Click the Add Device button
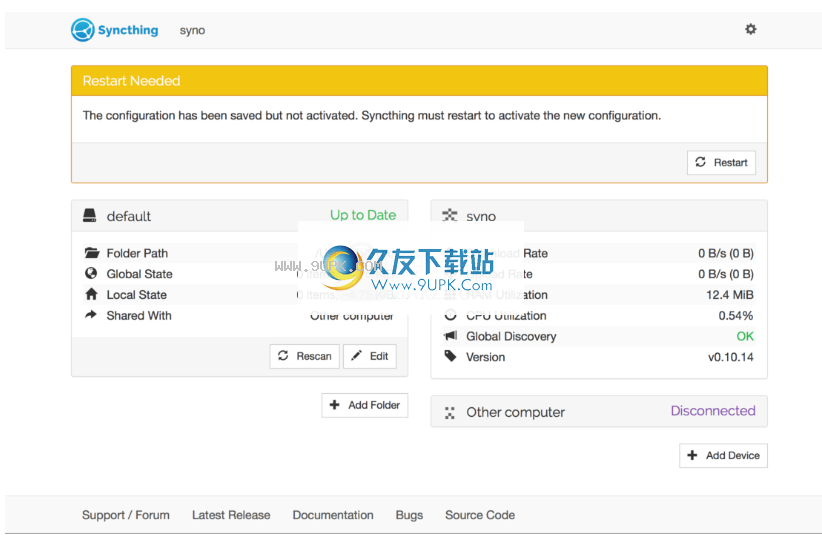 (723, 455)
